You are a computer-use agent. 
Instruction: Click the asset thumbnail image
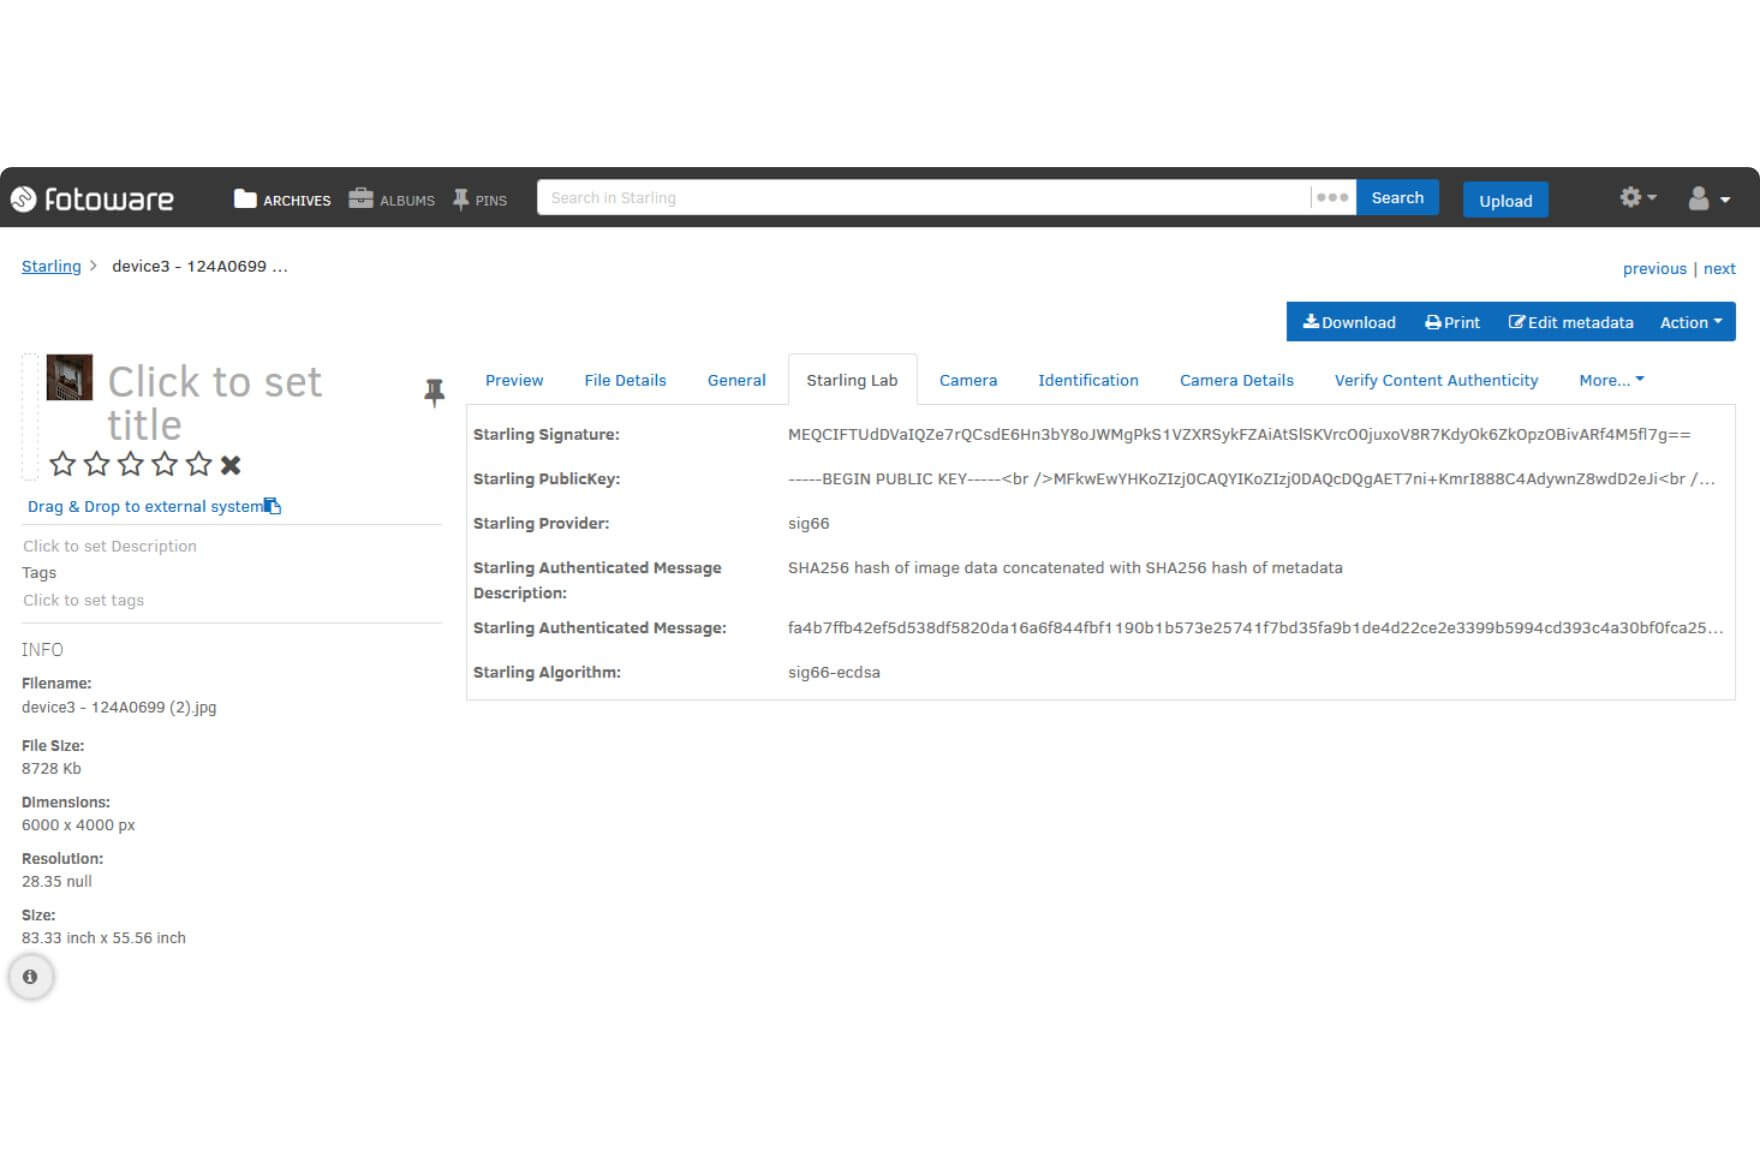click(x=69, y=377)
